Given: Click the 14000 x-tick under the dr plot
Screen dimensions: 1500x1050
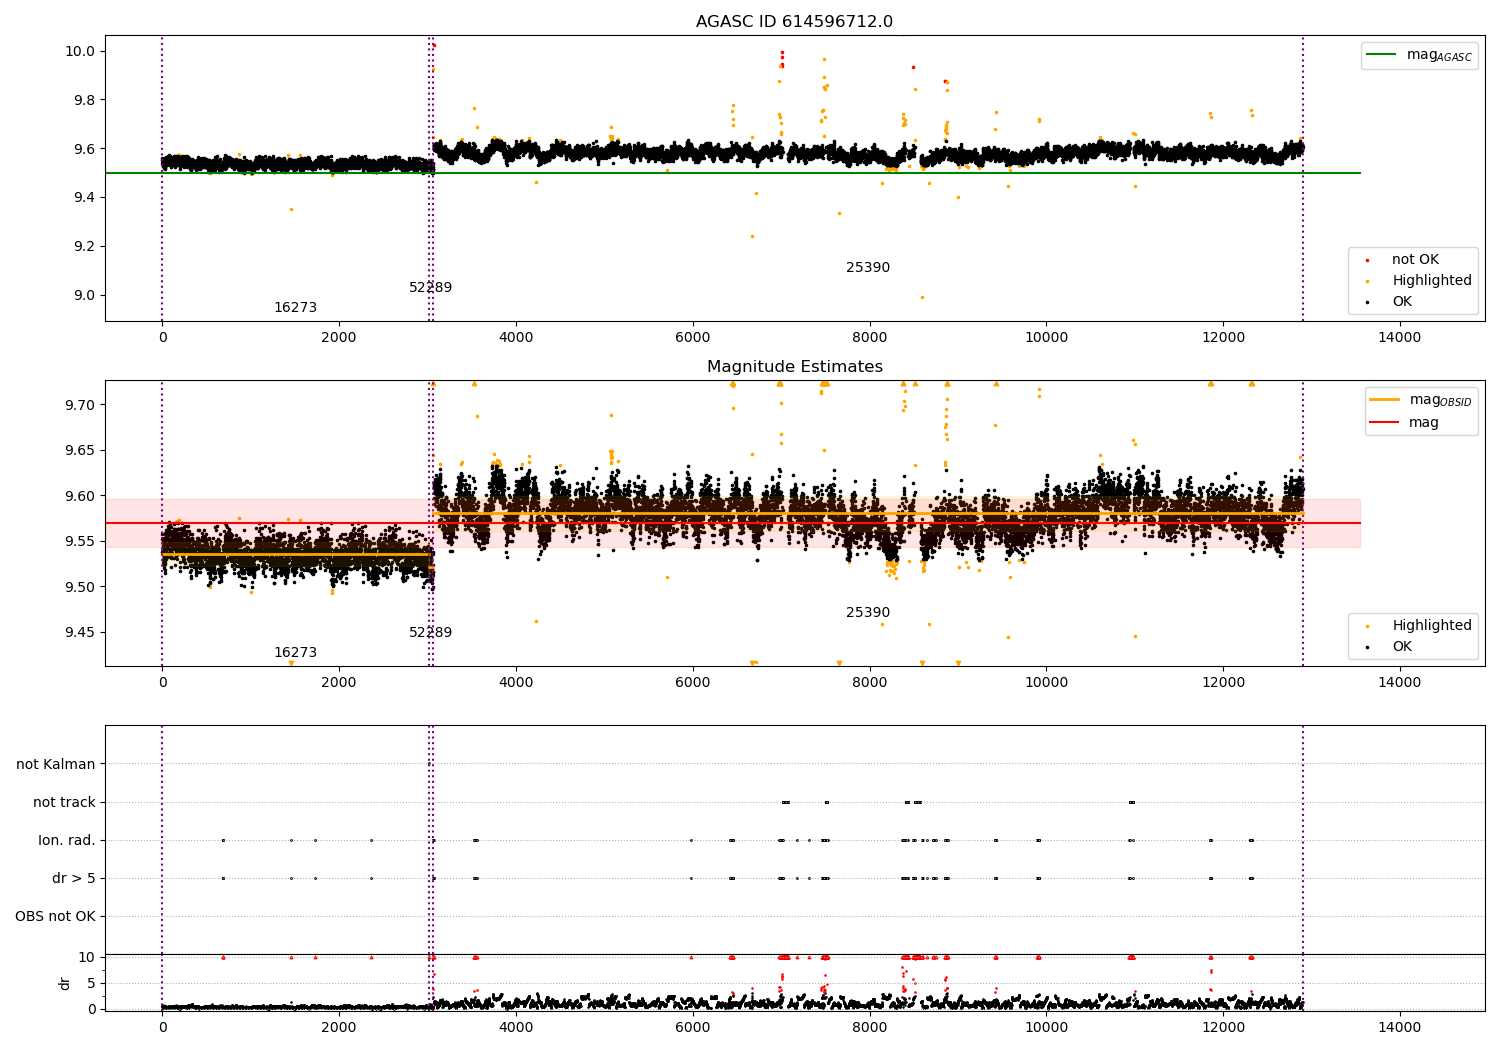Looking at the screenshot, I should click(1399, 1027).
